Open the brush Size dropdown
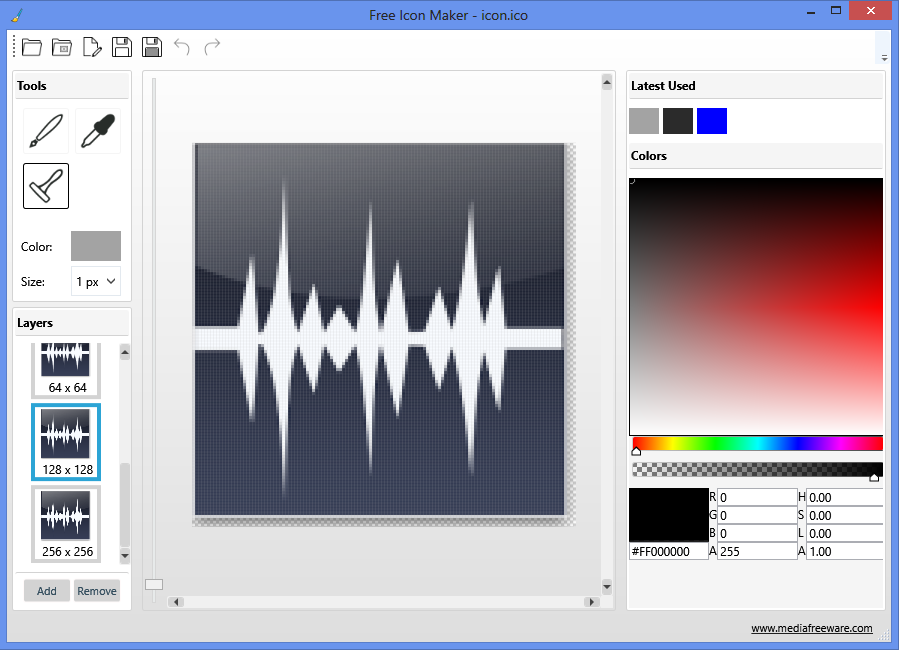The image size is (899, 650). [x=95, y=281]
